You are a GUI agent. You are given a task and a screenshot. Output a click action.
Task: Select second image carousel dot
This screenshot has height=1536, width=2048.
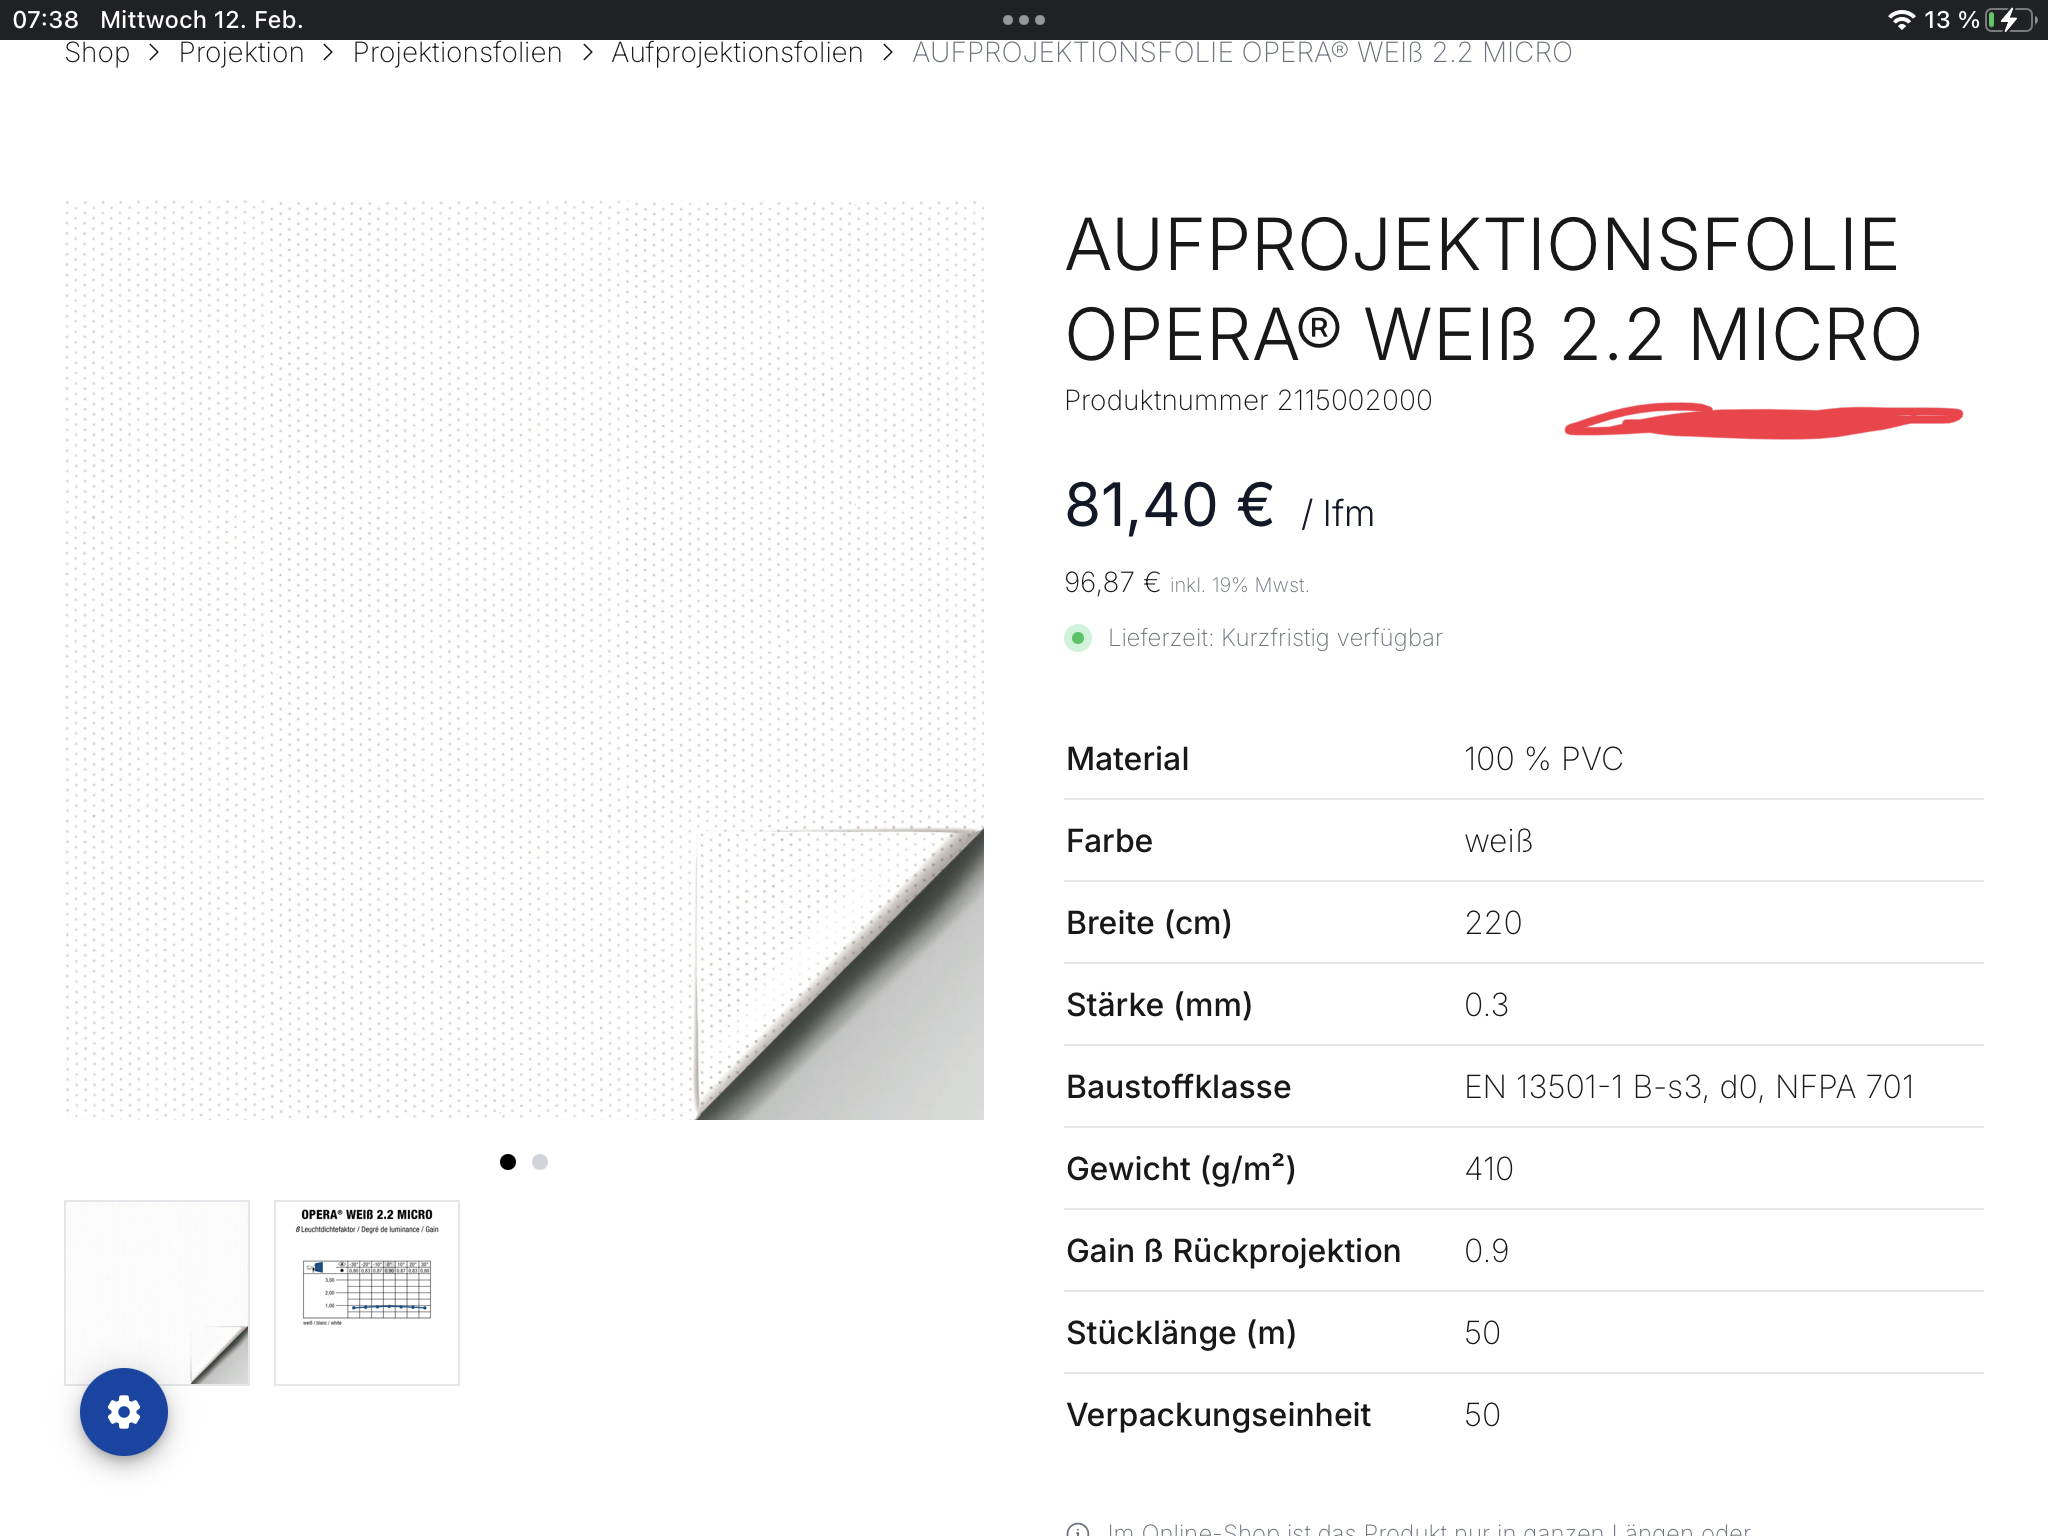[x=540, y=1162]
